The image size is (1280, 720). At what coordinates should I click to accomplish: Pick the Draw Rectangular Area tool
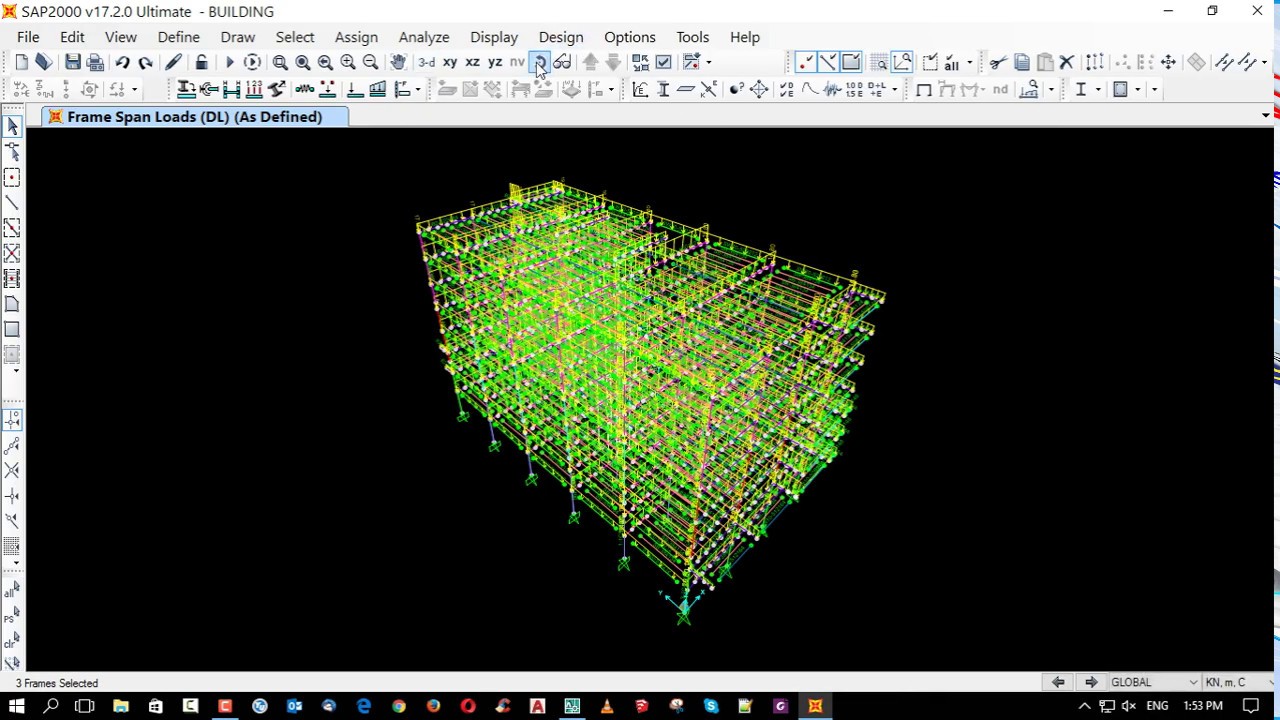point(12,329)
